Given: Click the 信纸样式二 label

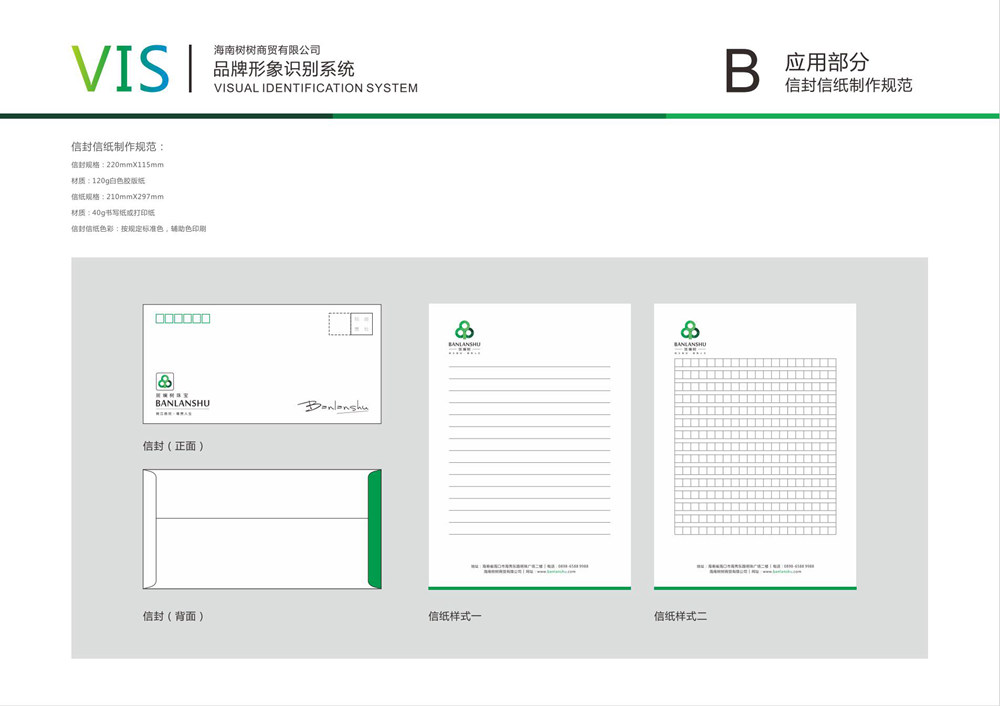Looking at the screenshot, I should 681,616.
